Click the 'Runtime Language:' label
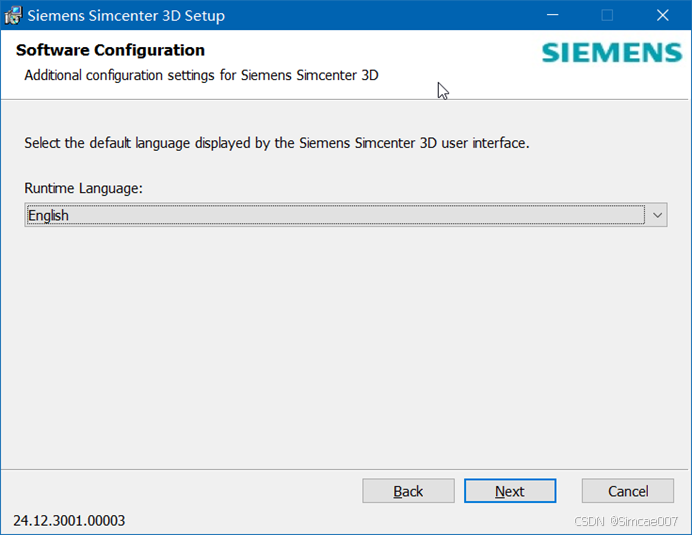Image resolution: width=692 pixels, height=535 pixels. click(83, 188)
